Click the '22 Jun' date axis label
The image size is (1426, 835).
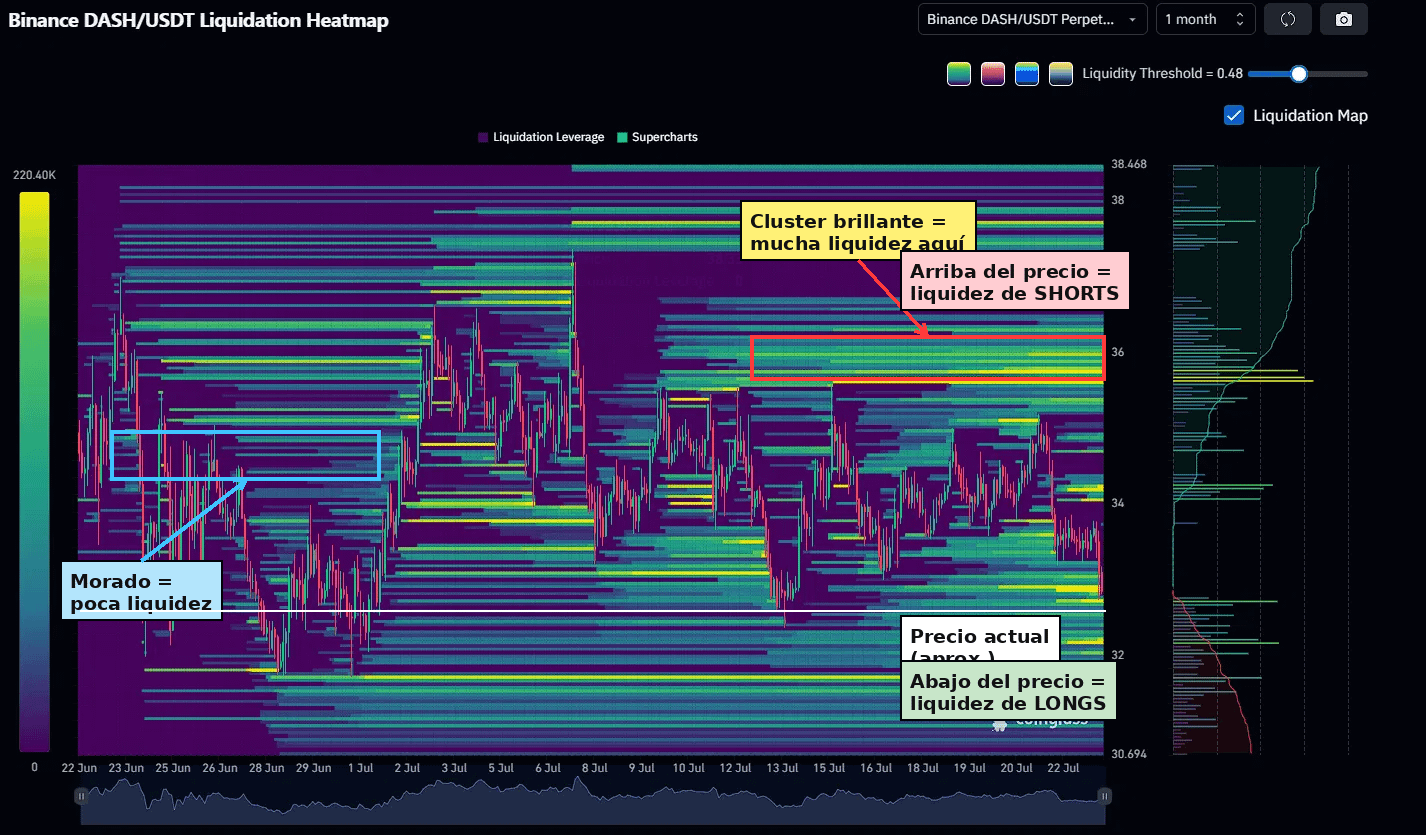click(79, 768)
